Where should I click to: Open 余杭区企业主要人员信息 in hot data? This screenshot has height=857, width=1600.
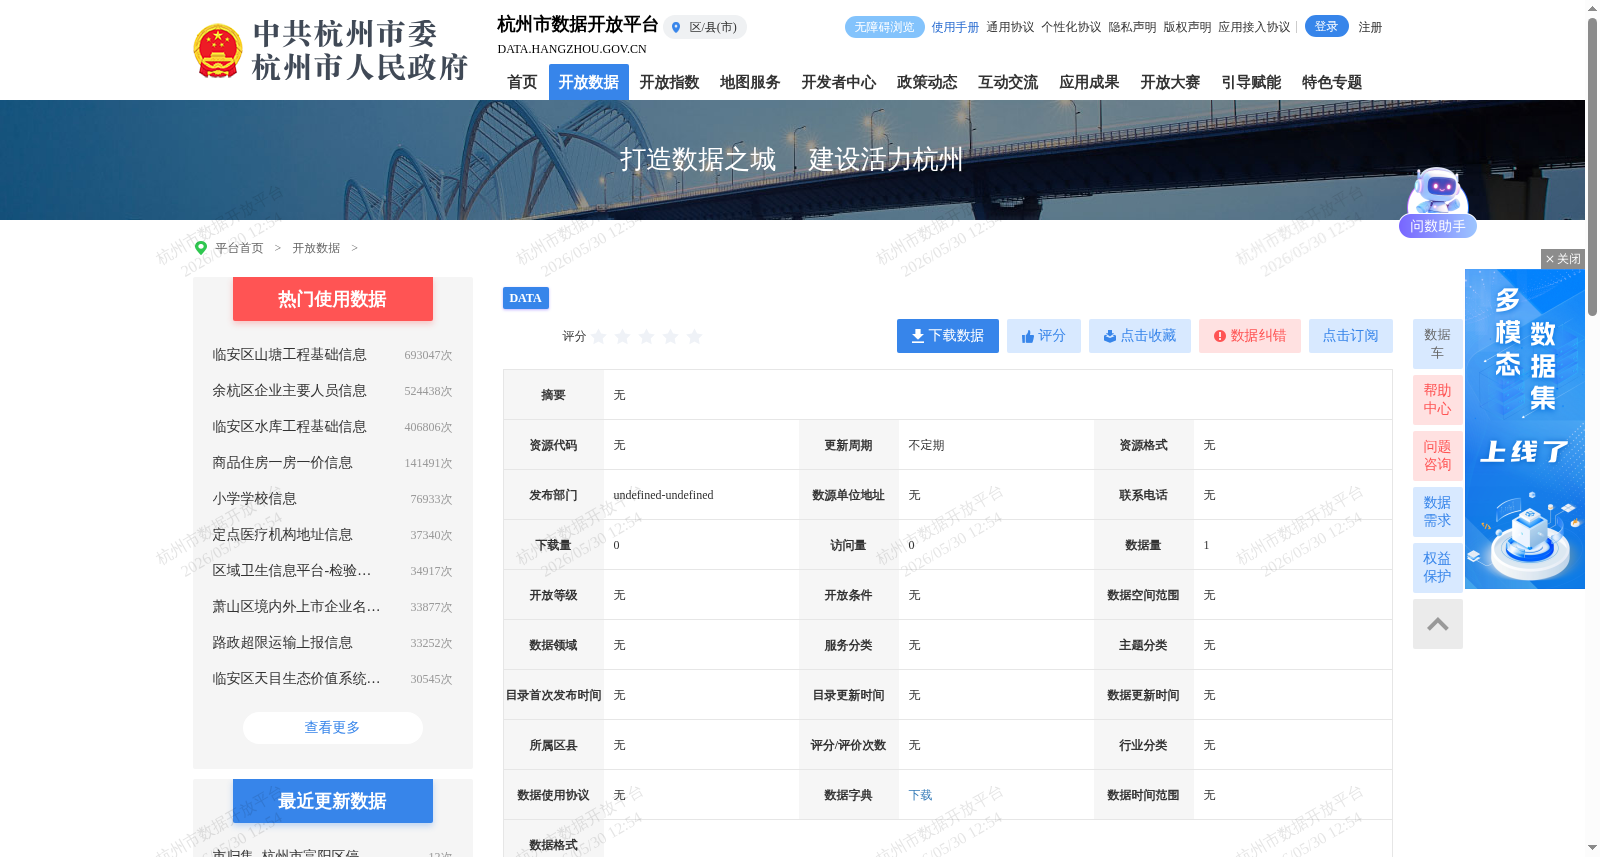coord(289,391)
